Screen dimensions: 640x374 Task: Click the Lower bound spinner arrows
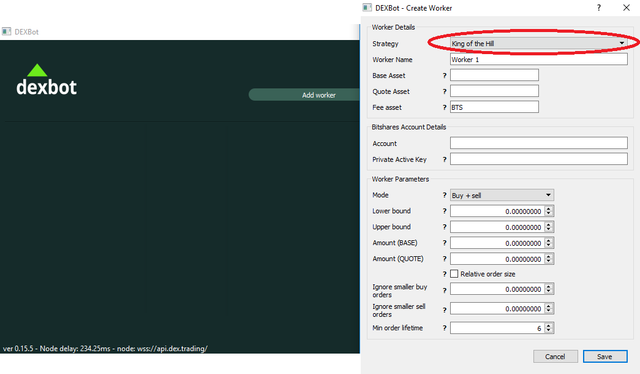click(549, 211)
